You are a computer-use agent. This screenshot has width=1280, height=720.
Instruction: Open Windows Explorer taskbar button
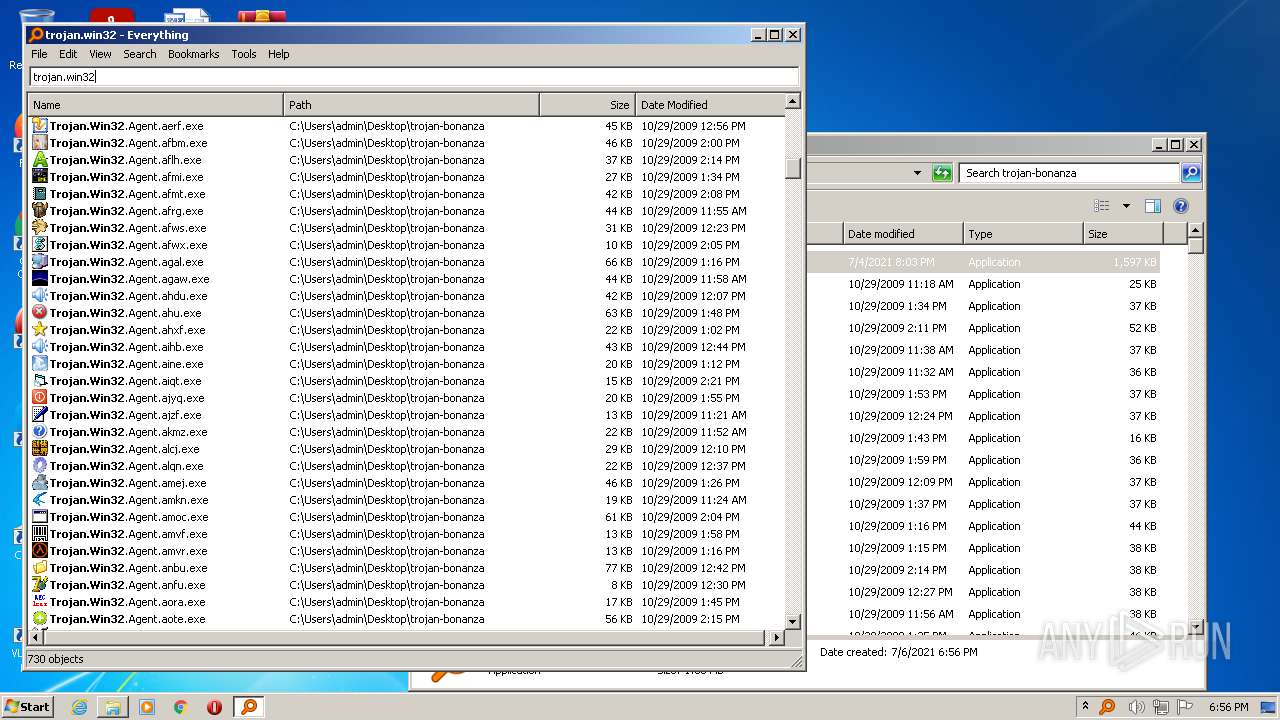click(113, 707)
